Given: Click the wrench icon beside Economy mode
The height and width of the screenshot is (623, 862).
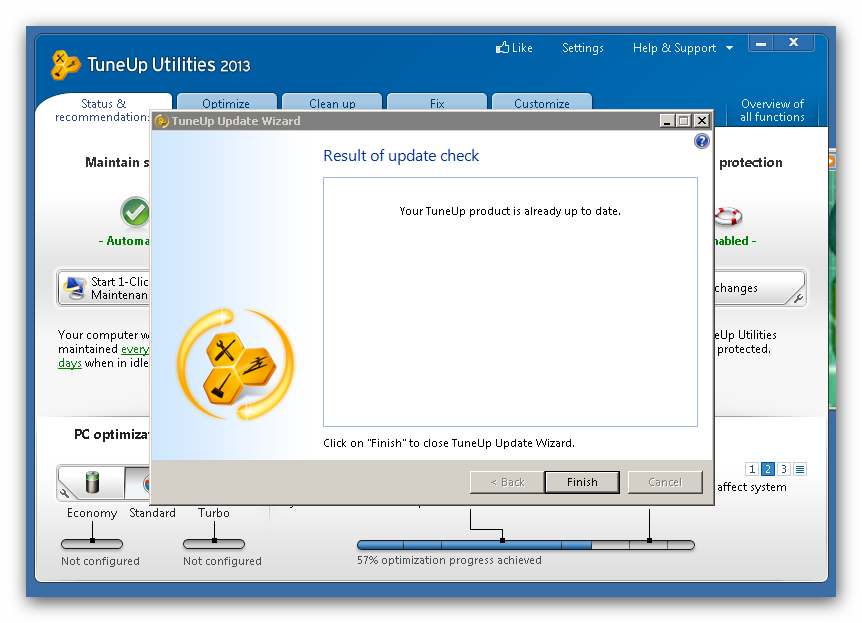Looking at the screenshot, I should 64,493.
